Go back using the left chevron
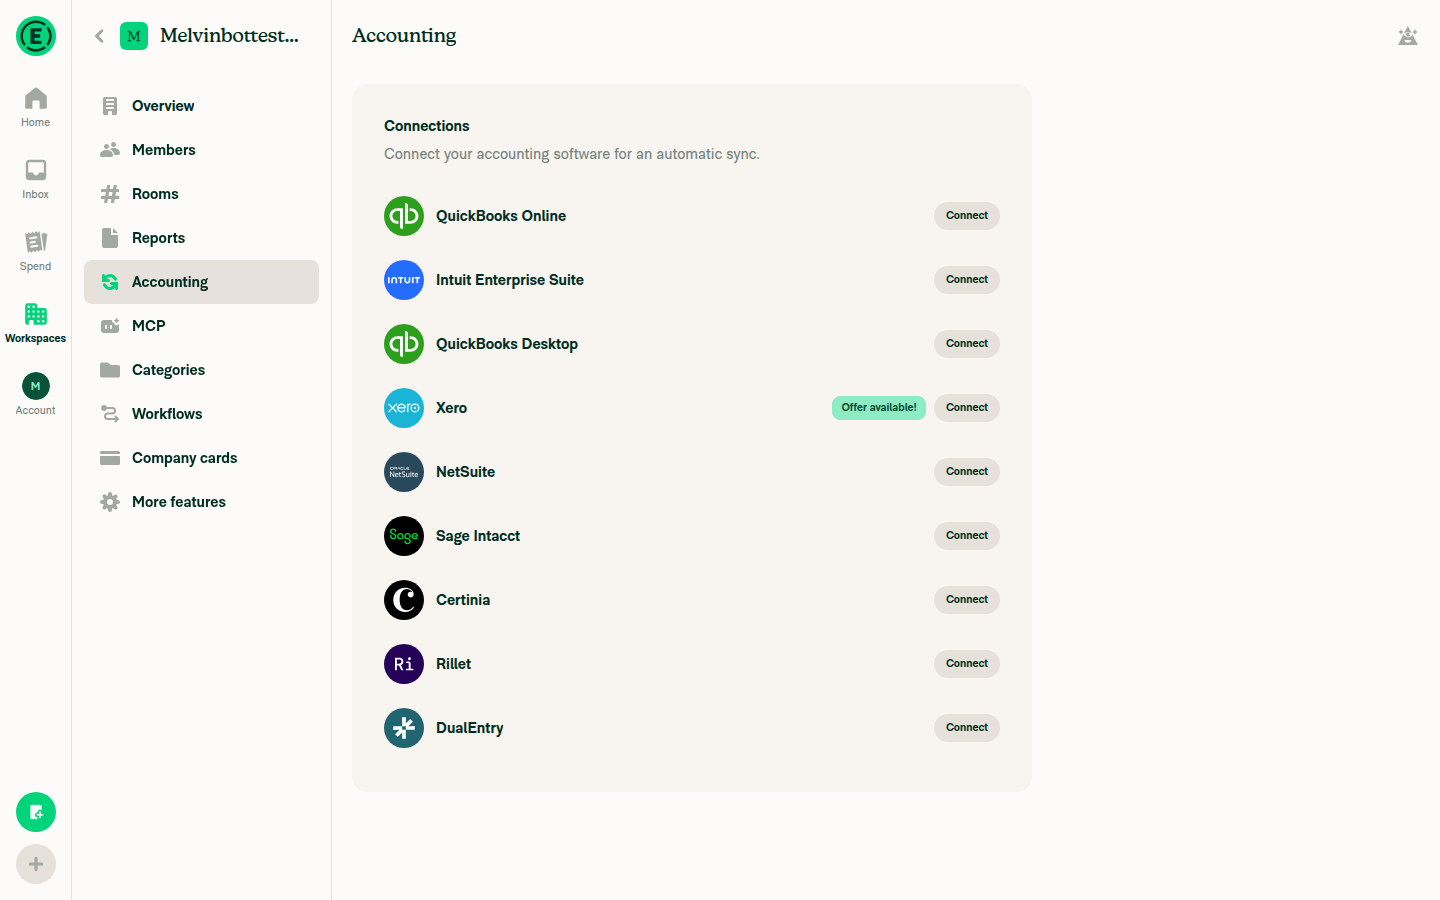 99,36
